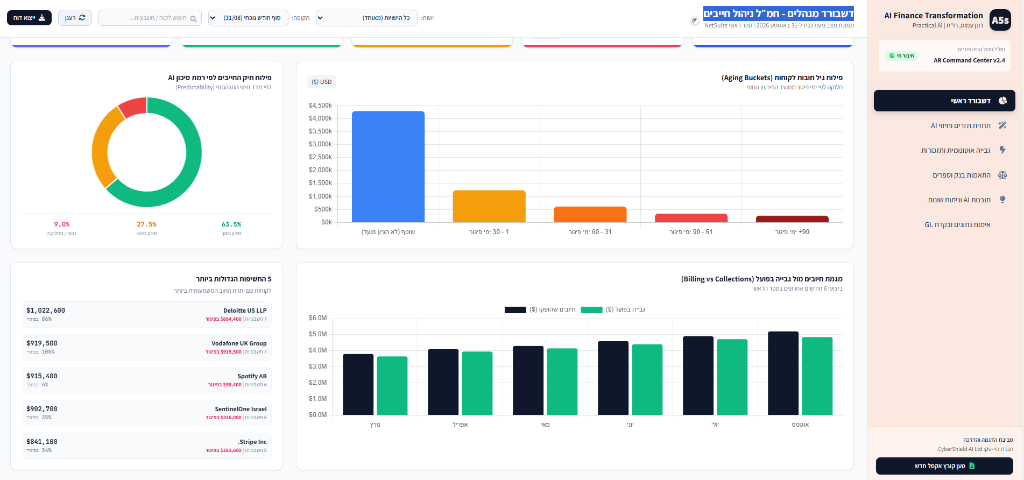
Task: Click the red segment of the donut chart
Action: click(134, 106)
